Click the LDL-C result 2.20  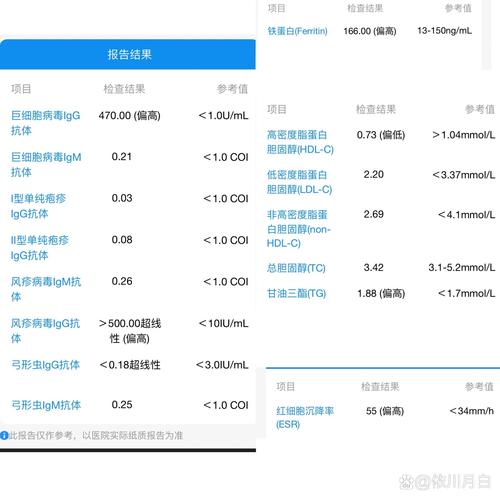pyautogui.click(x=374, y=174)
